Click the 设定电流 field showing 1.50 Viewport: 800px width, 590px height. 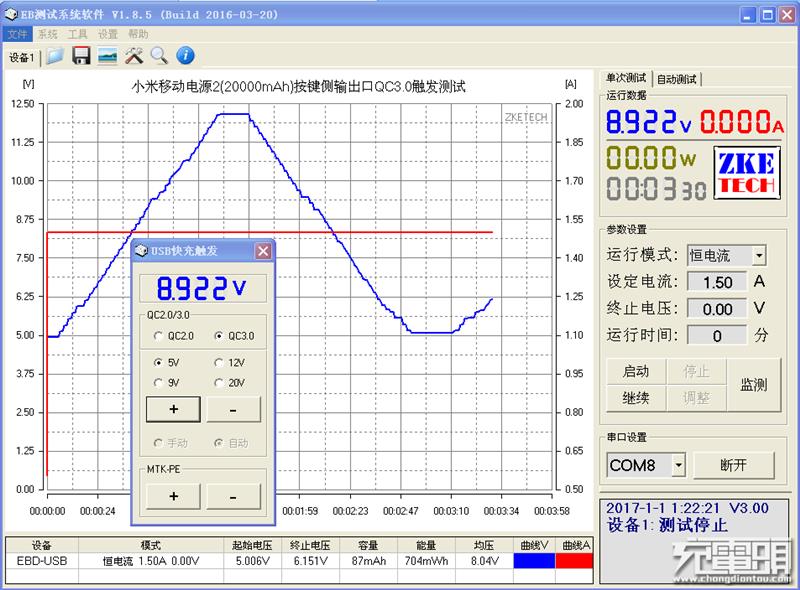point(717,282)
